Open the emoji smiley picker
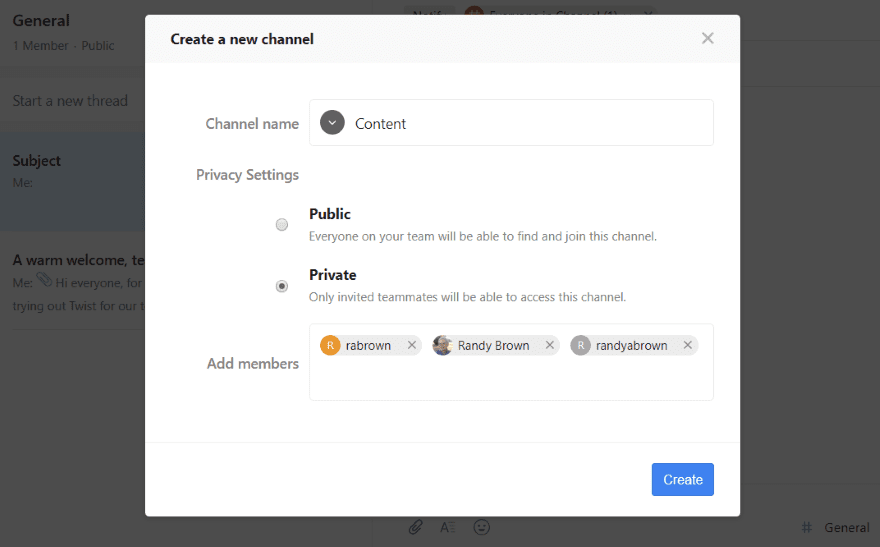This screenshot has height=547, width=880. [481, 526]
